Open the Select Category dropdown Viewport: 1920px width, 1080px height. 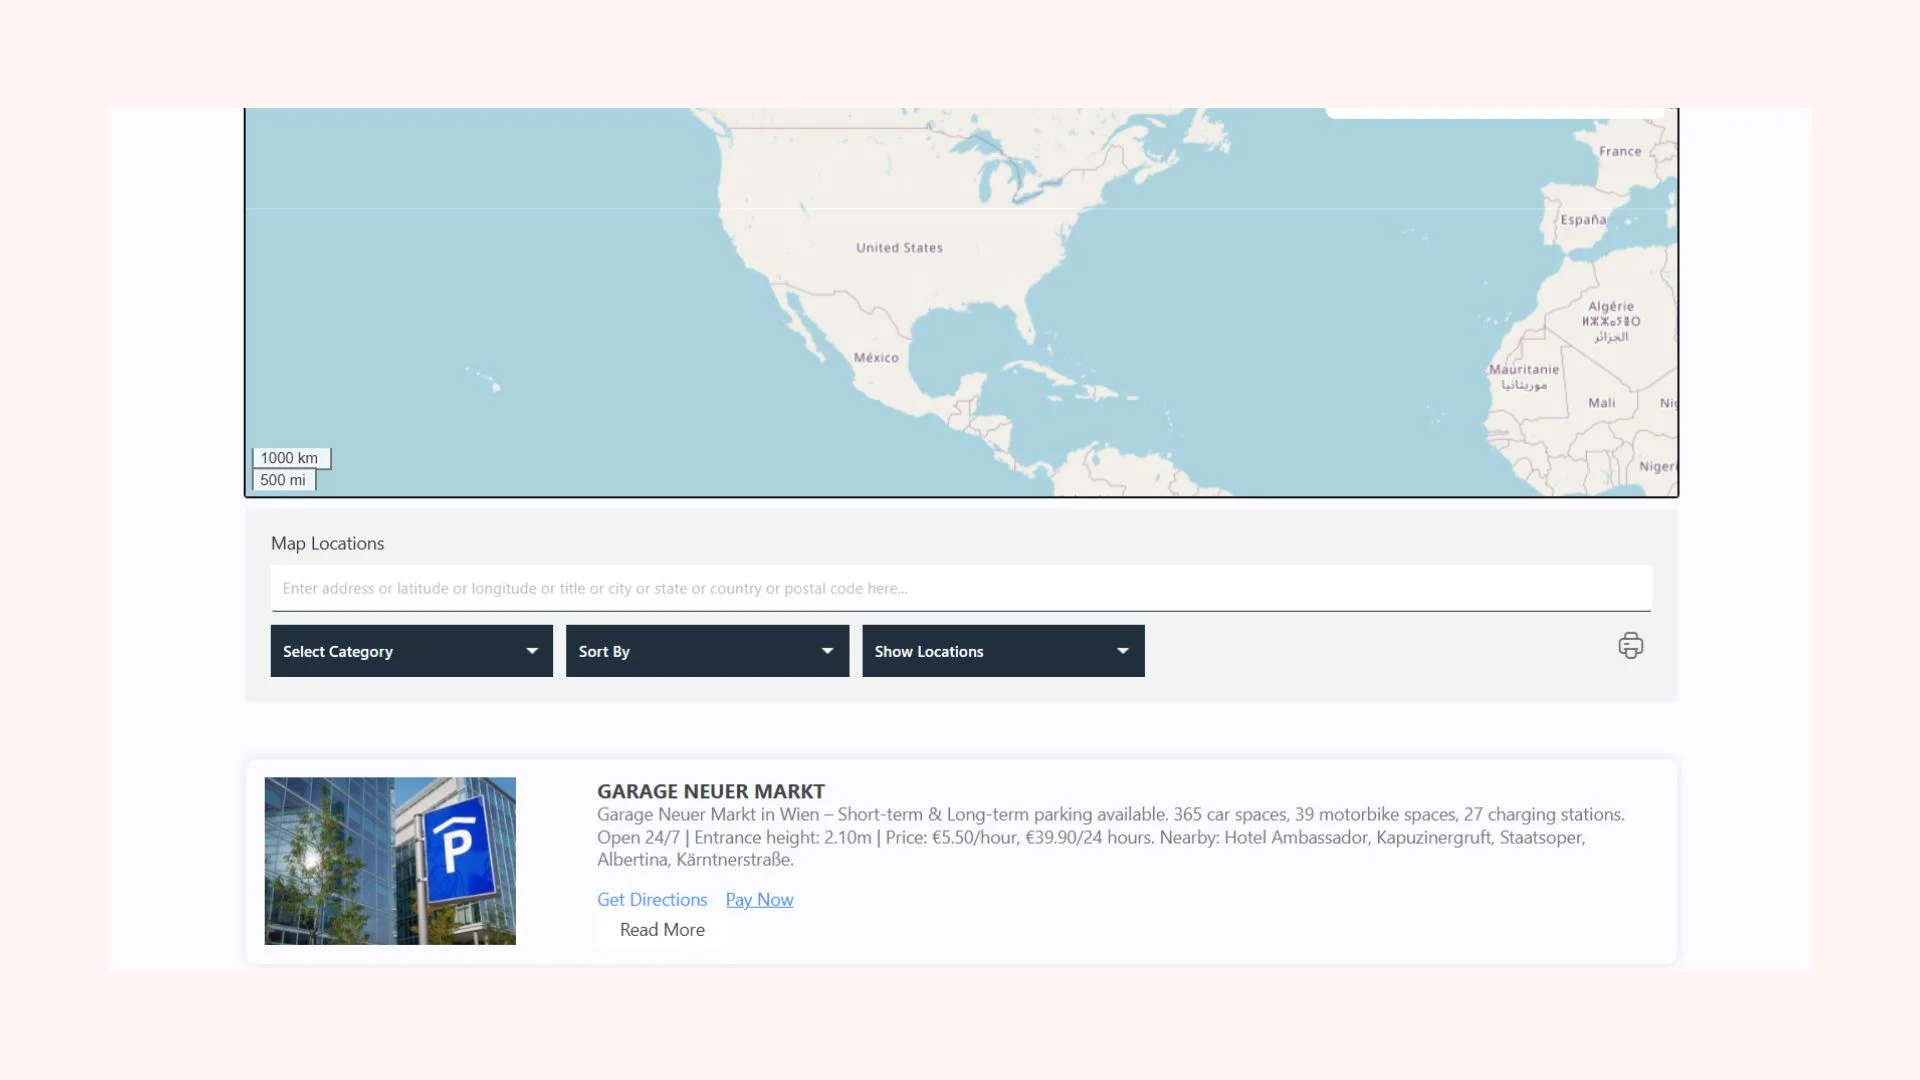(x=411, y=651)
